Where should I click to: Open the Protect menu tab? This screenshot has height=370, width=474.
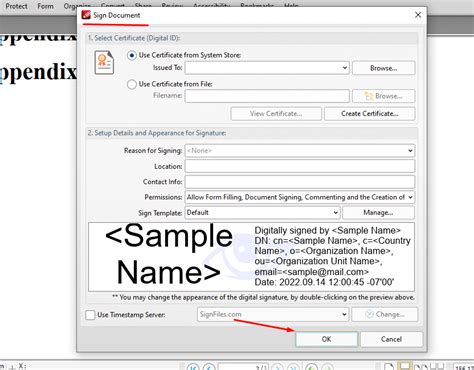(16, 6)
